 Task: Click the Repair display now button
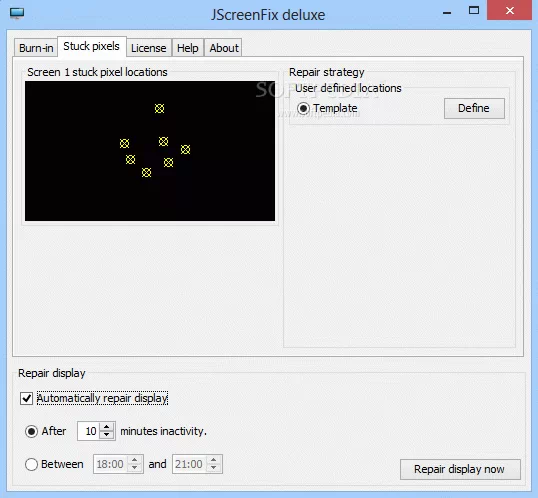click(x=460, y=469)
